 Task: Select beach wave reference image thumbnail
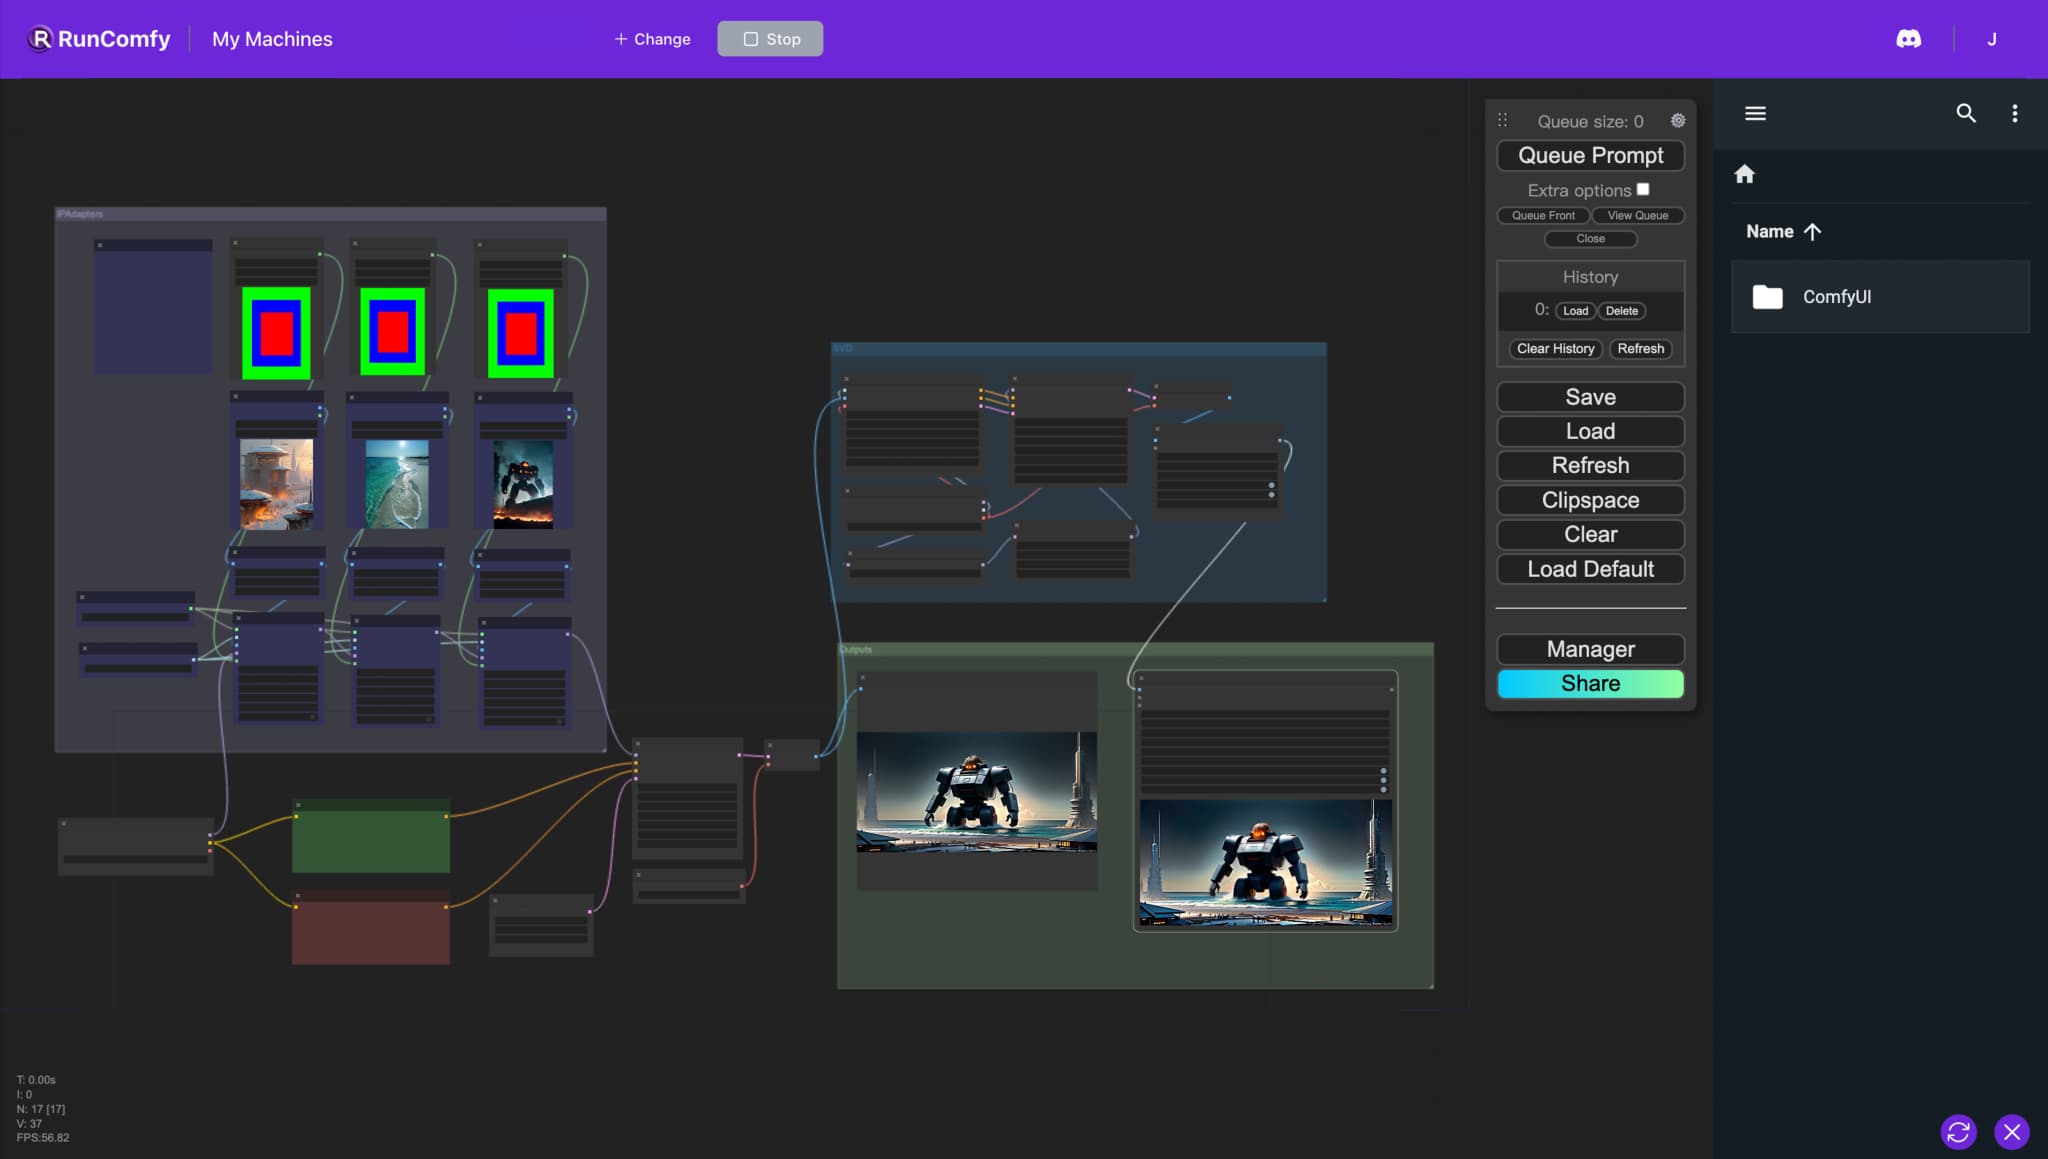pyautogui.click(x=397, y=485)
